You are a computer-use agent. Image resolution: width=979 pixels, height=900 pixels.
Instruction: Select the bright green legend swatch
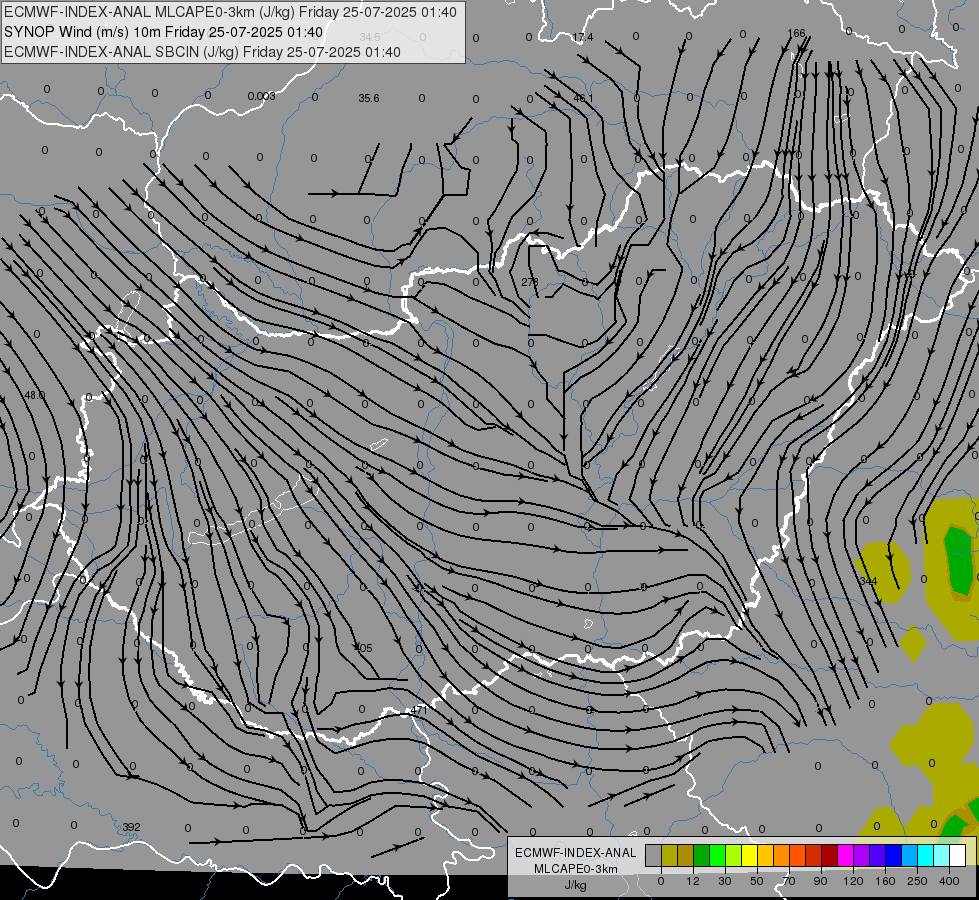pos(717,855)
